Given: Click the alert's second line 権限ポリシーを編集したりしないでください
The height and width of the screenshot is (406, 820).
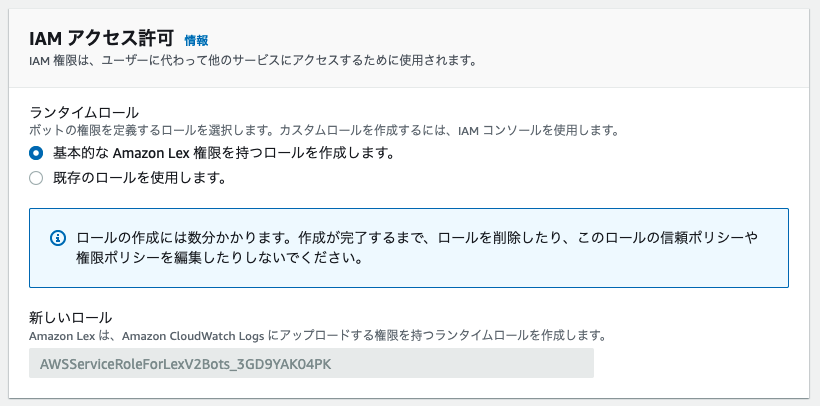Looking at the screenshot, I should tap(220, 259).
